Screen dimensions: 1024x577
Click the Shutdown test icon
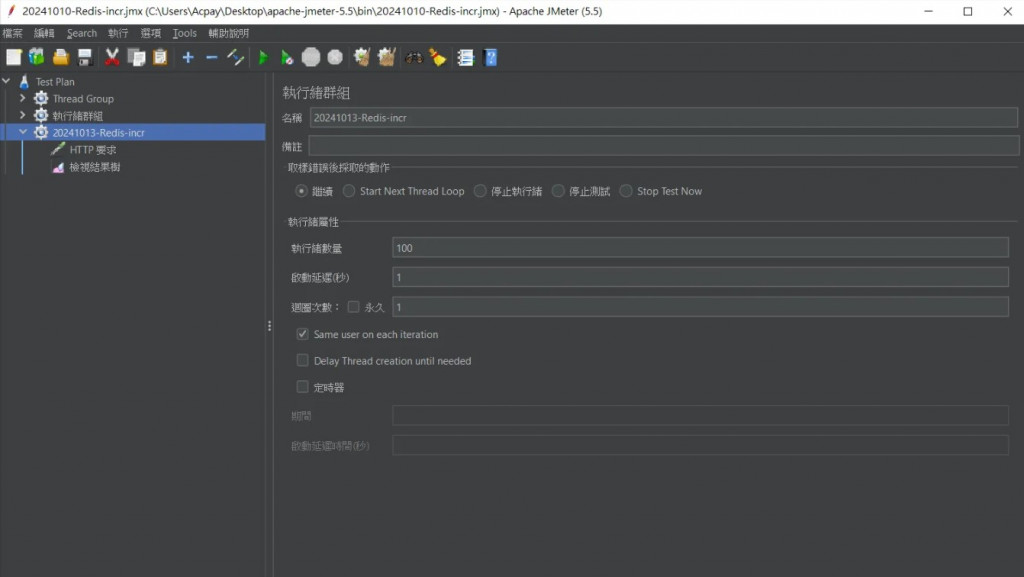tap(335, 57)
